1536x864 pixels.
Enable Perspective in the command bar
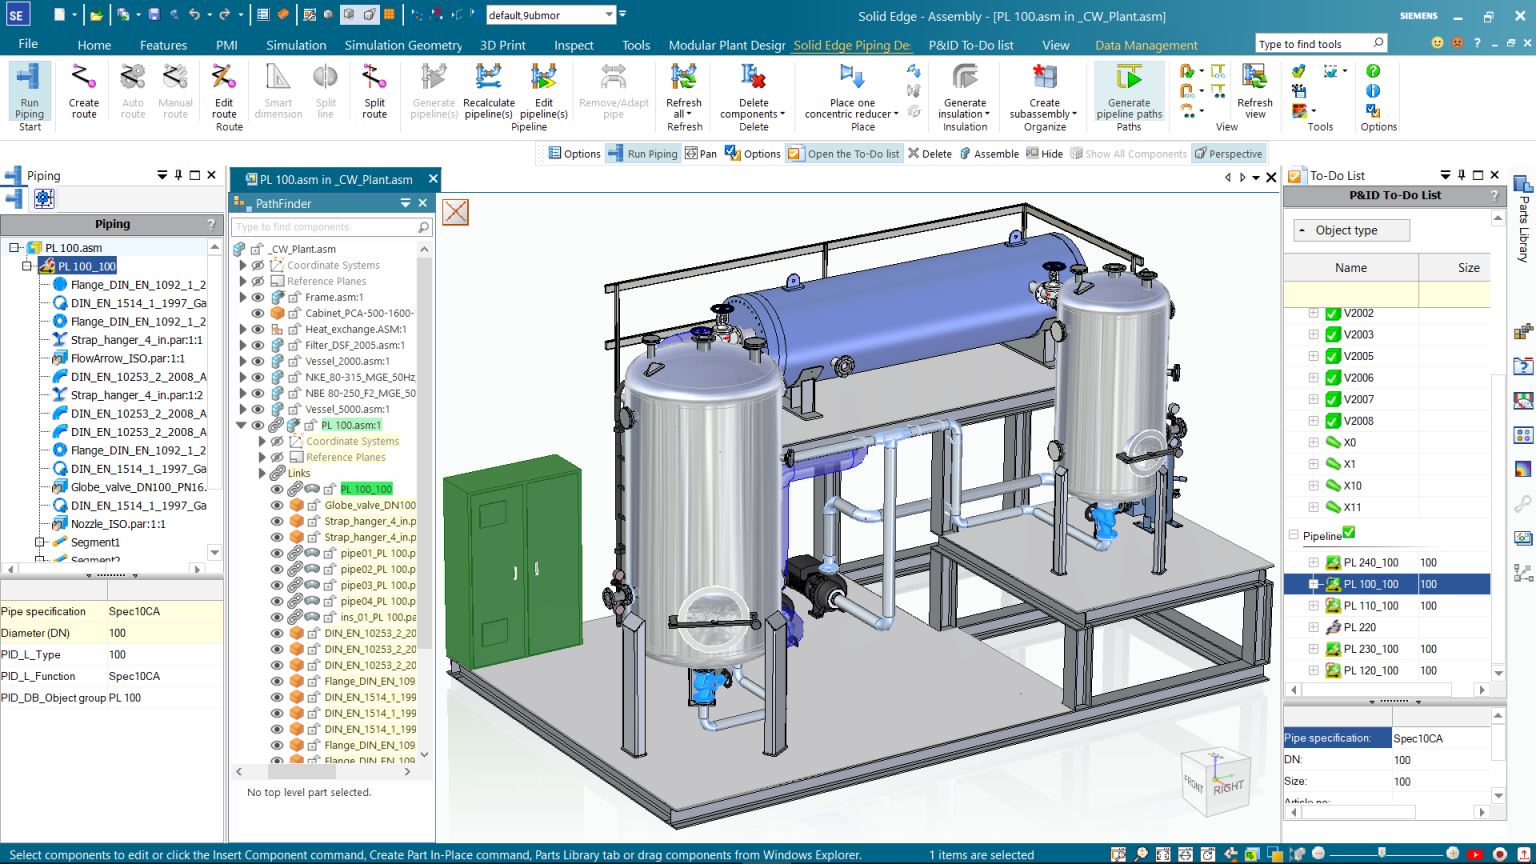tap(1228, 153)
